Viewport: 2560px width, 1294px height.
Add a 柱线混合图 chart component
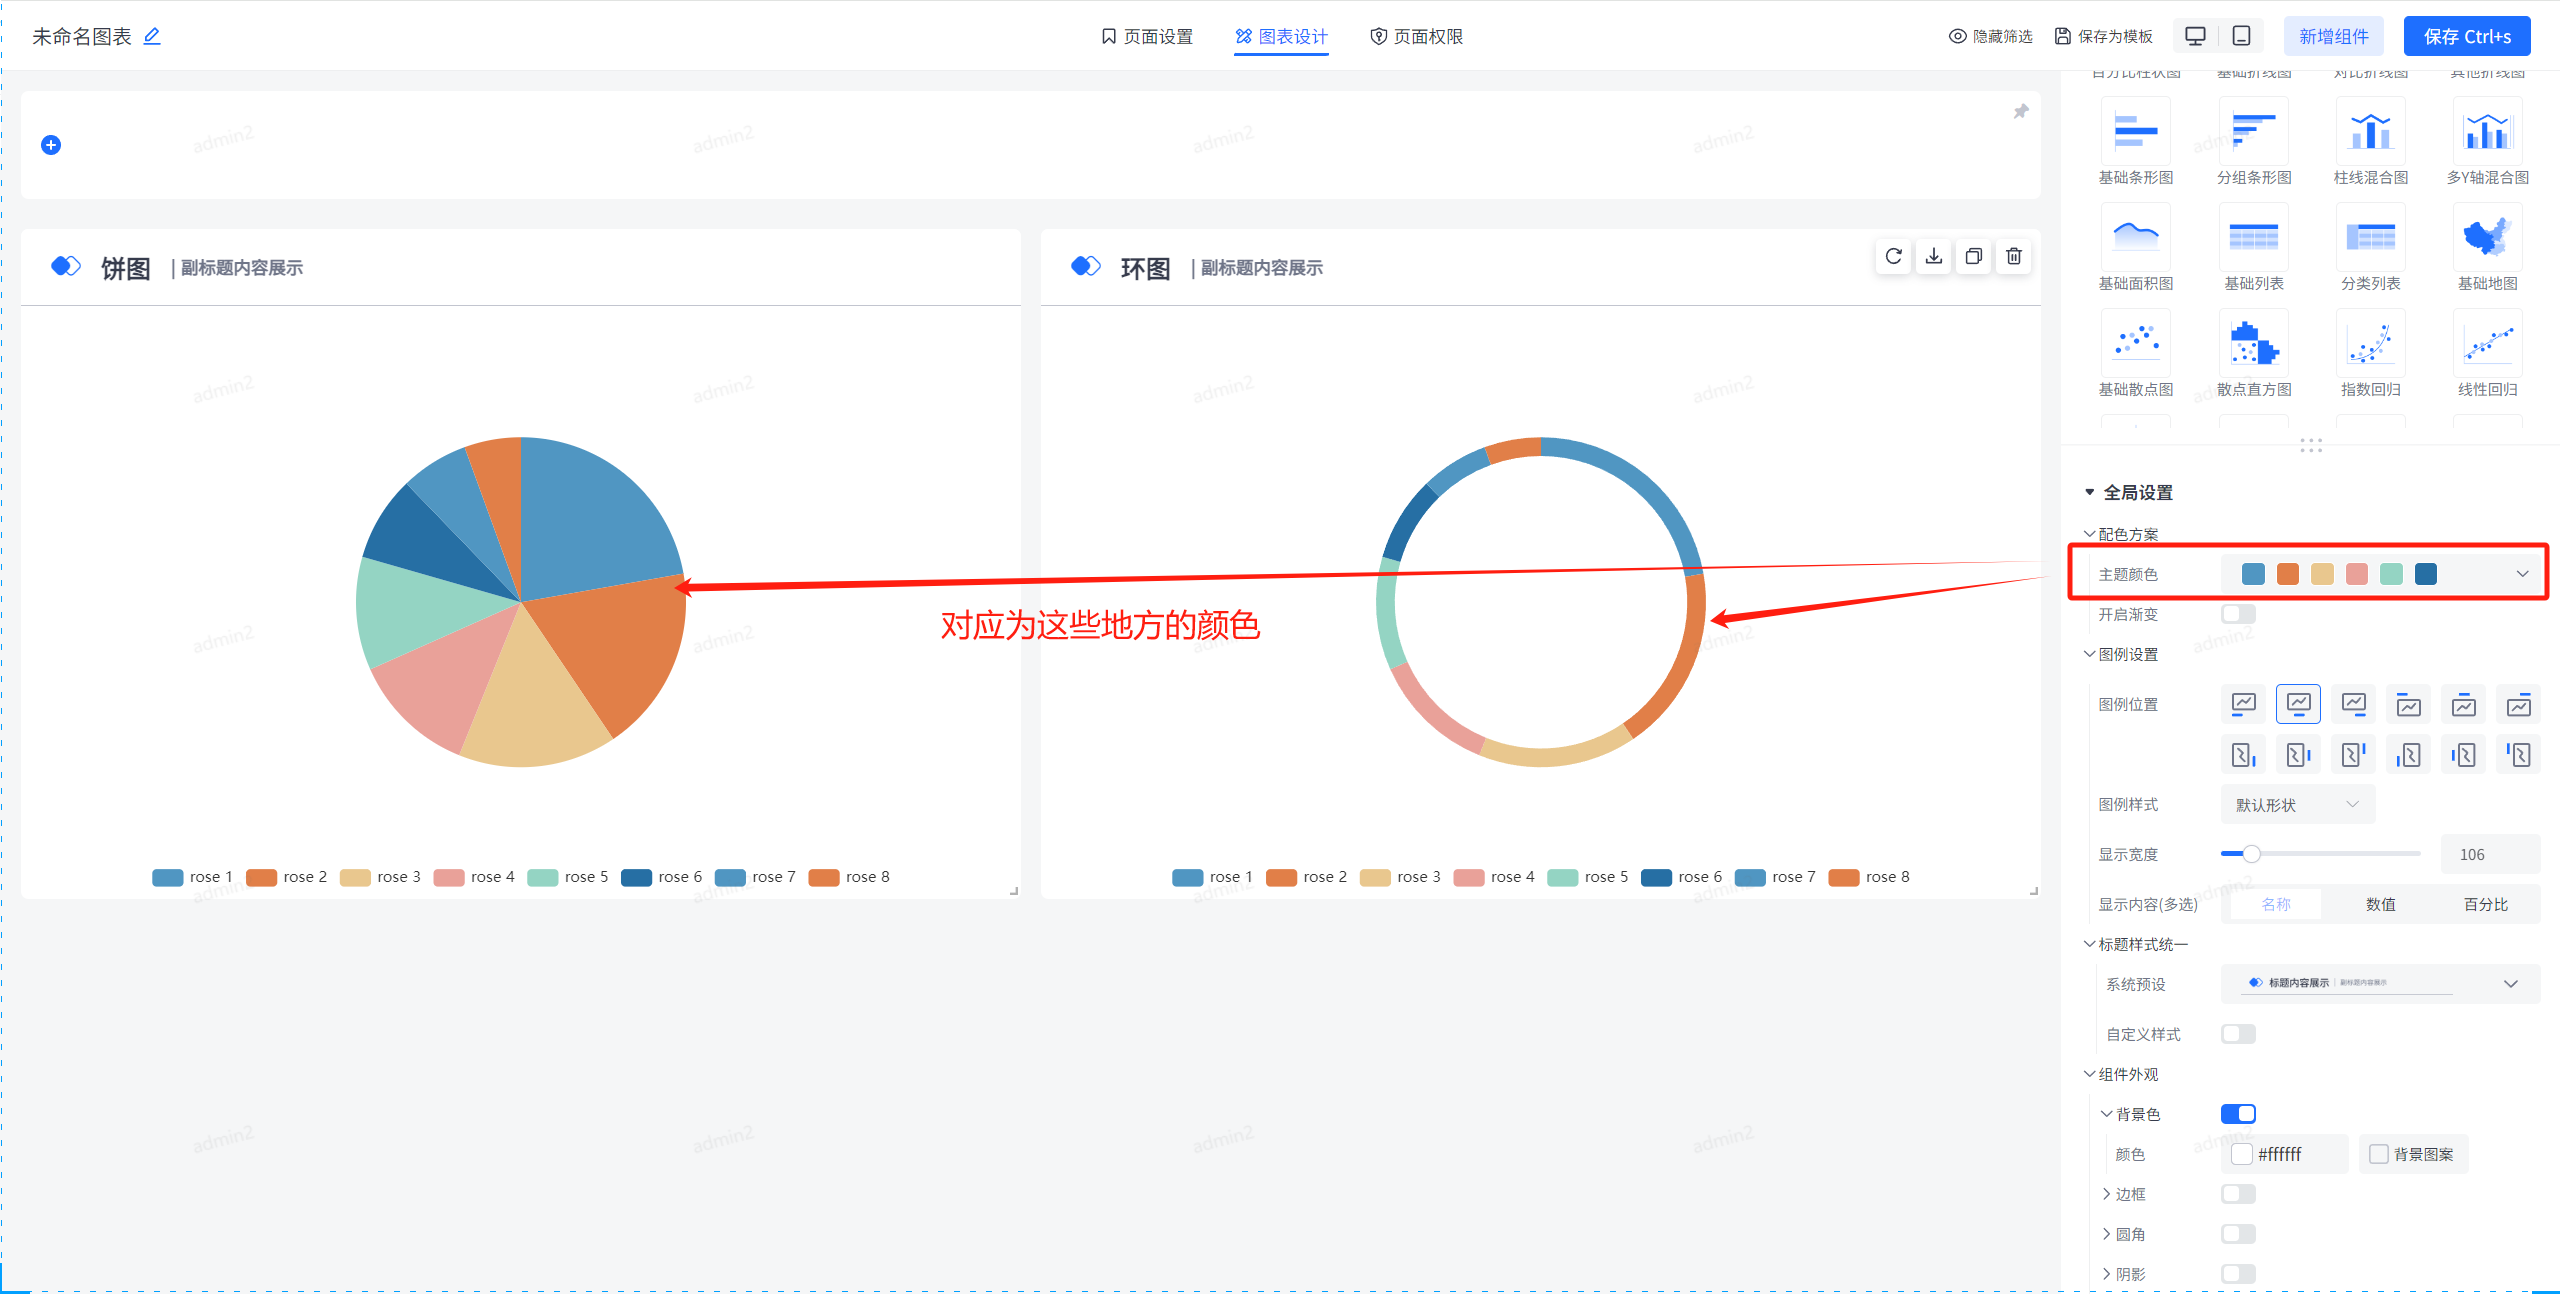[2370, 132]
